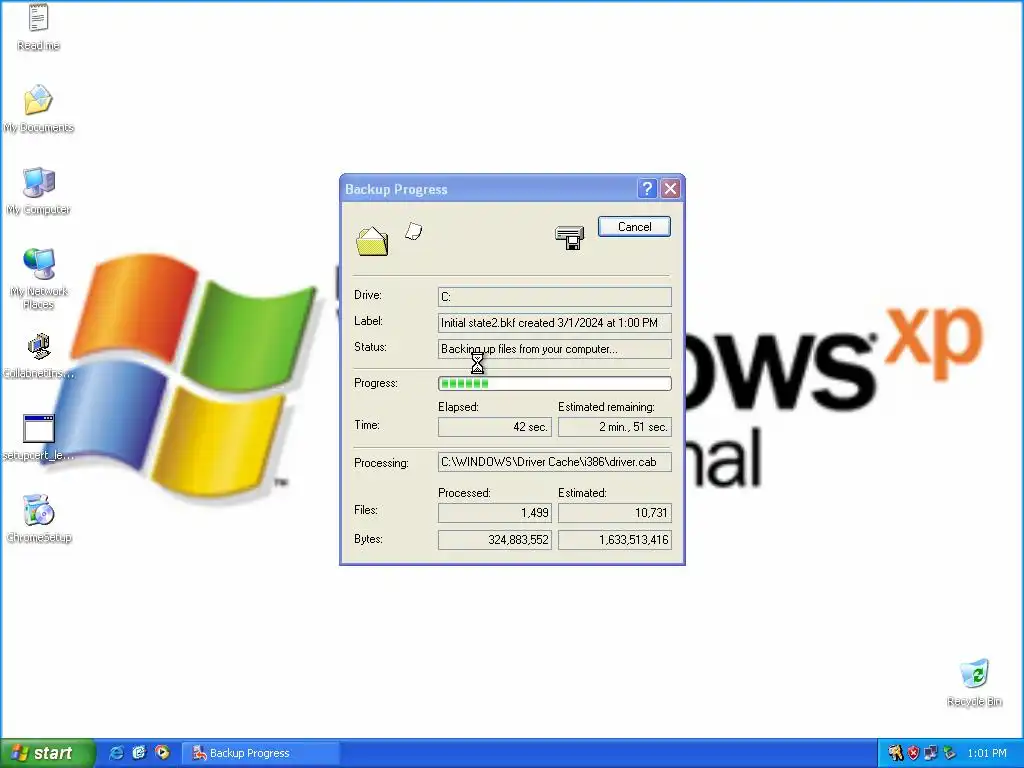Click processed files value 1,499

tap(495, 513)
